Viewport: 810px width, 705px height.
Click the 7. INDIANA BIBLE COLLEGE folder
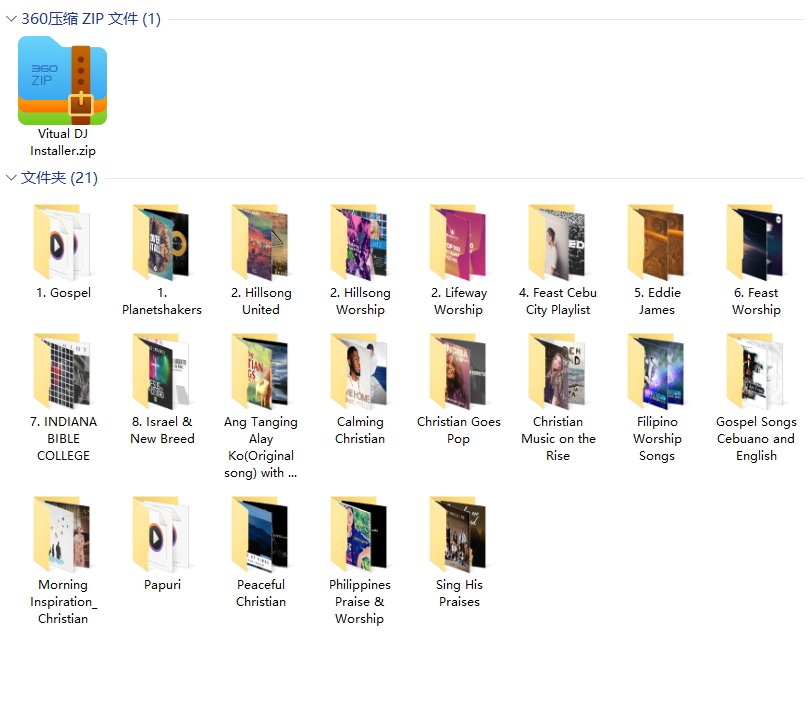click(63, 372)
